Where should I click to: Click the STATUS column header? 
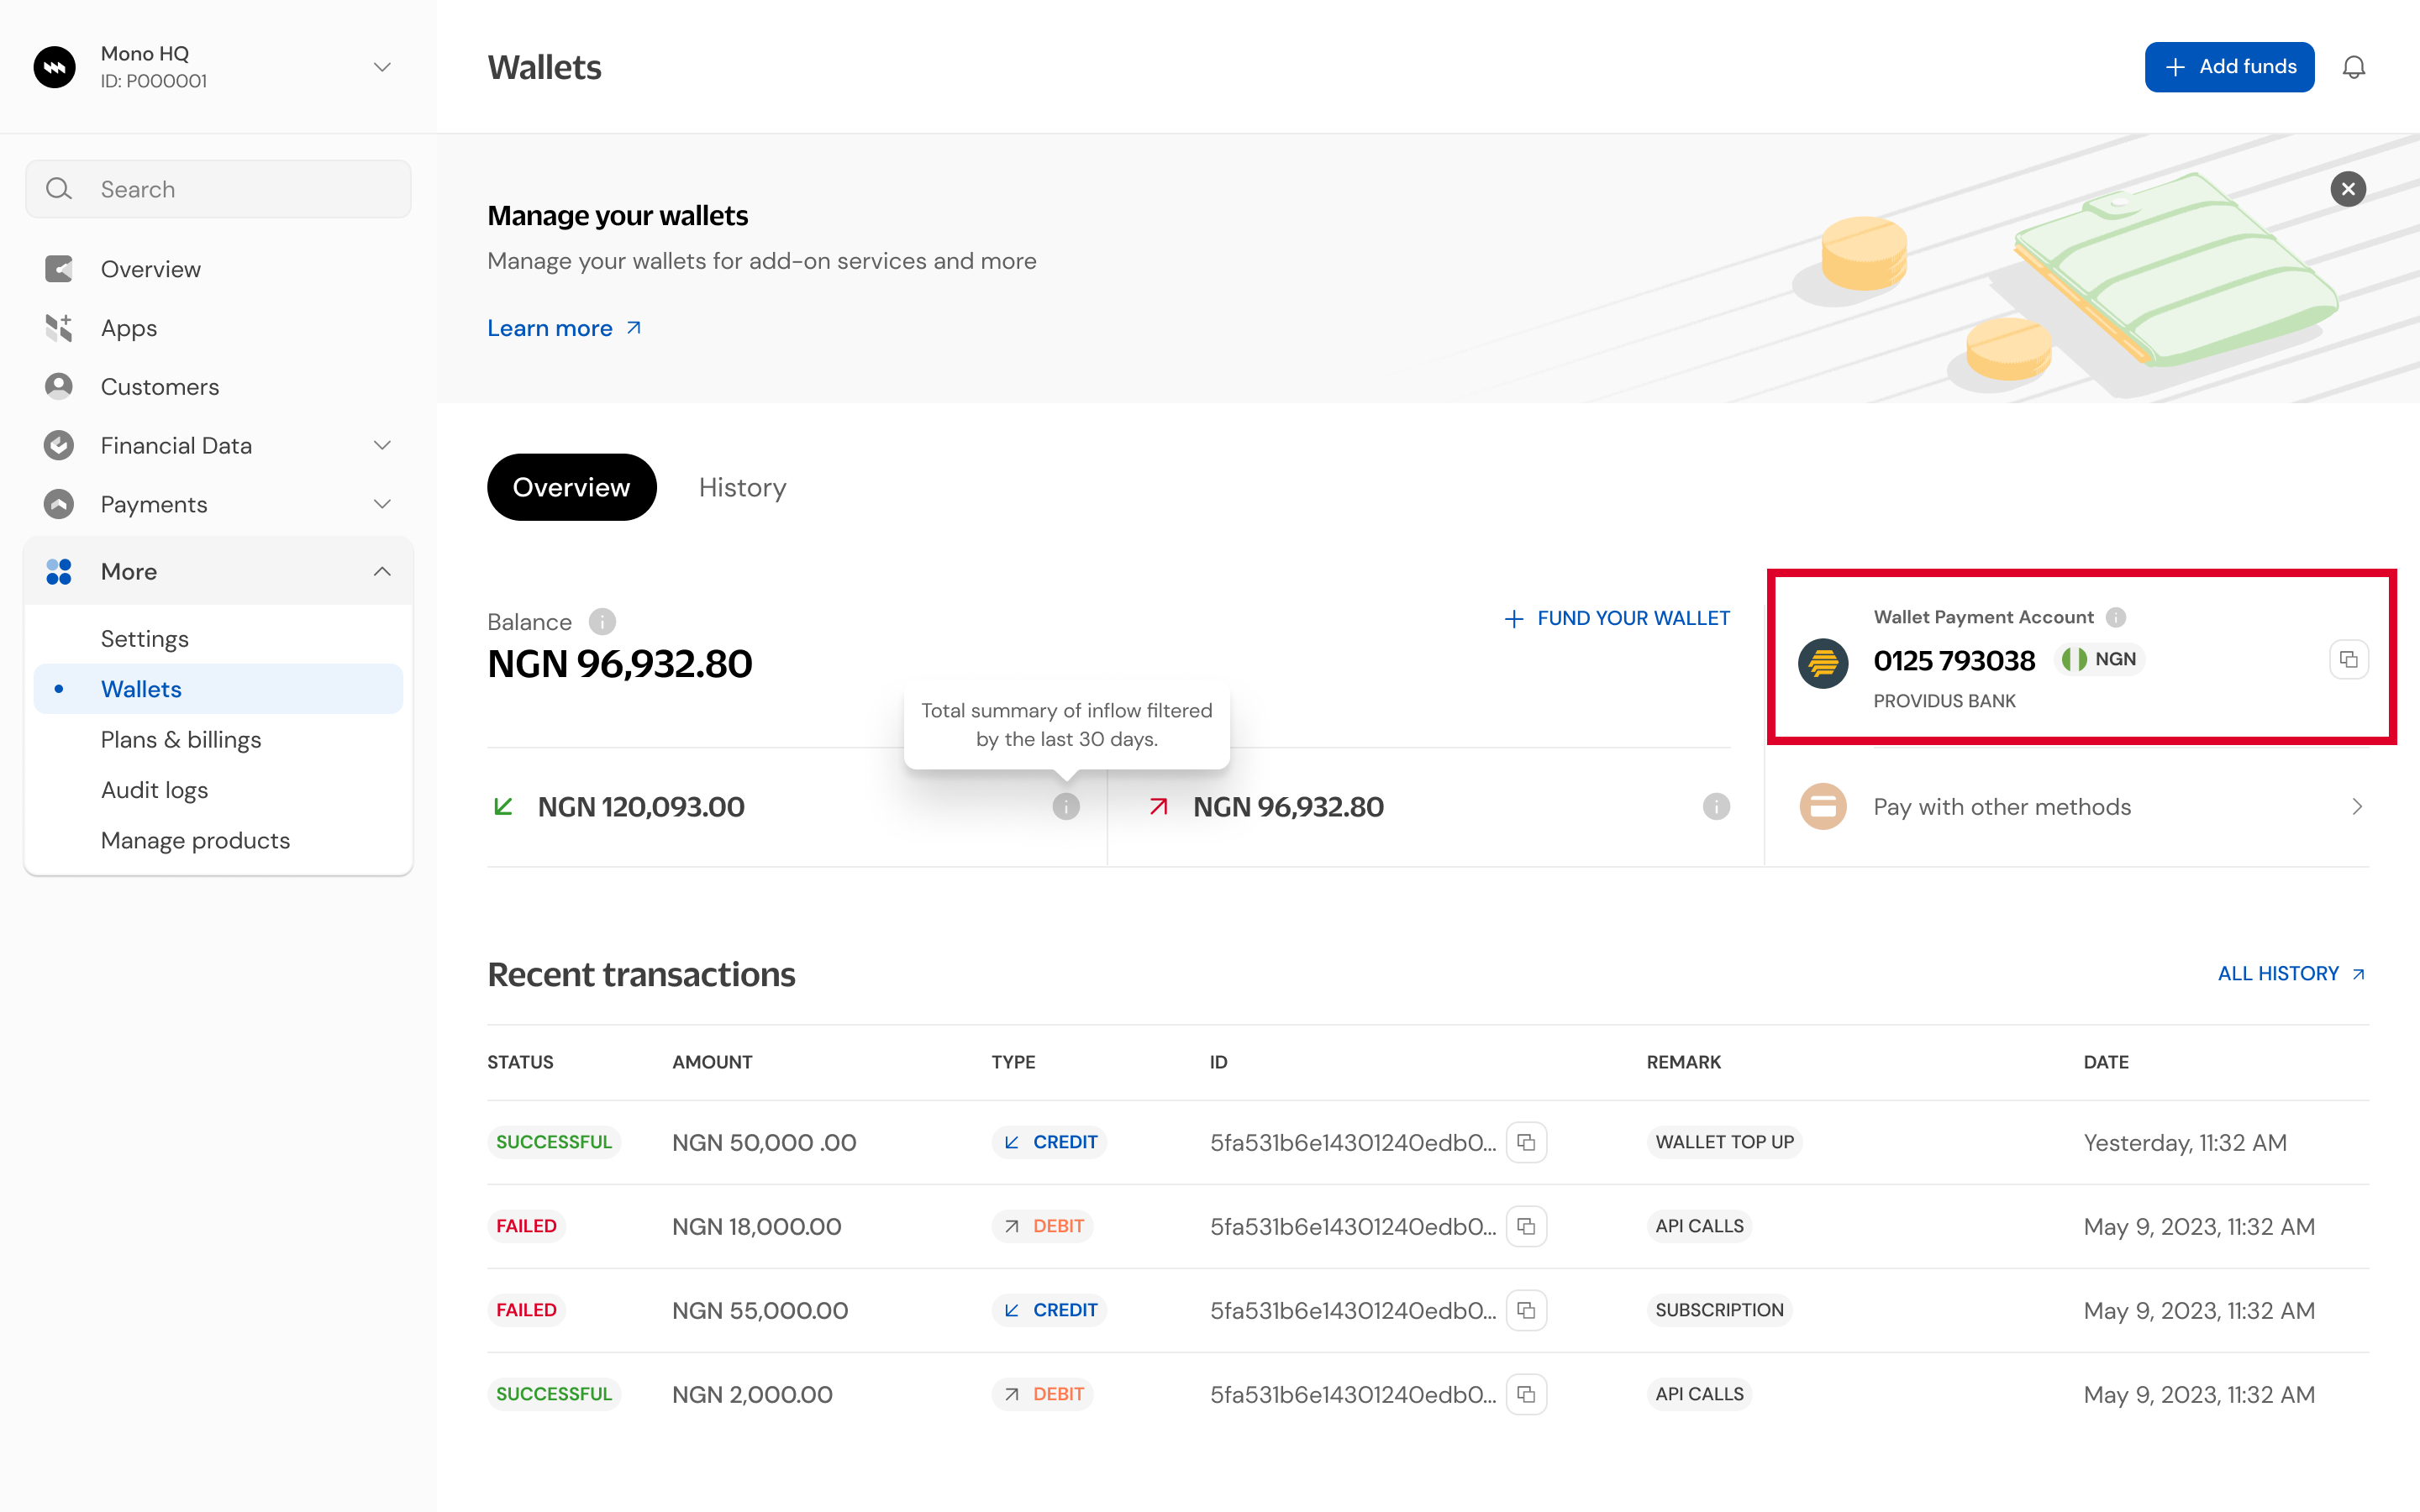coord(520,1062)
